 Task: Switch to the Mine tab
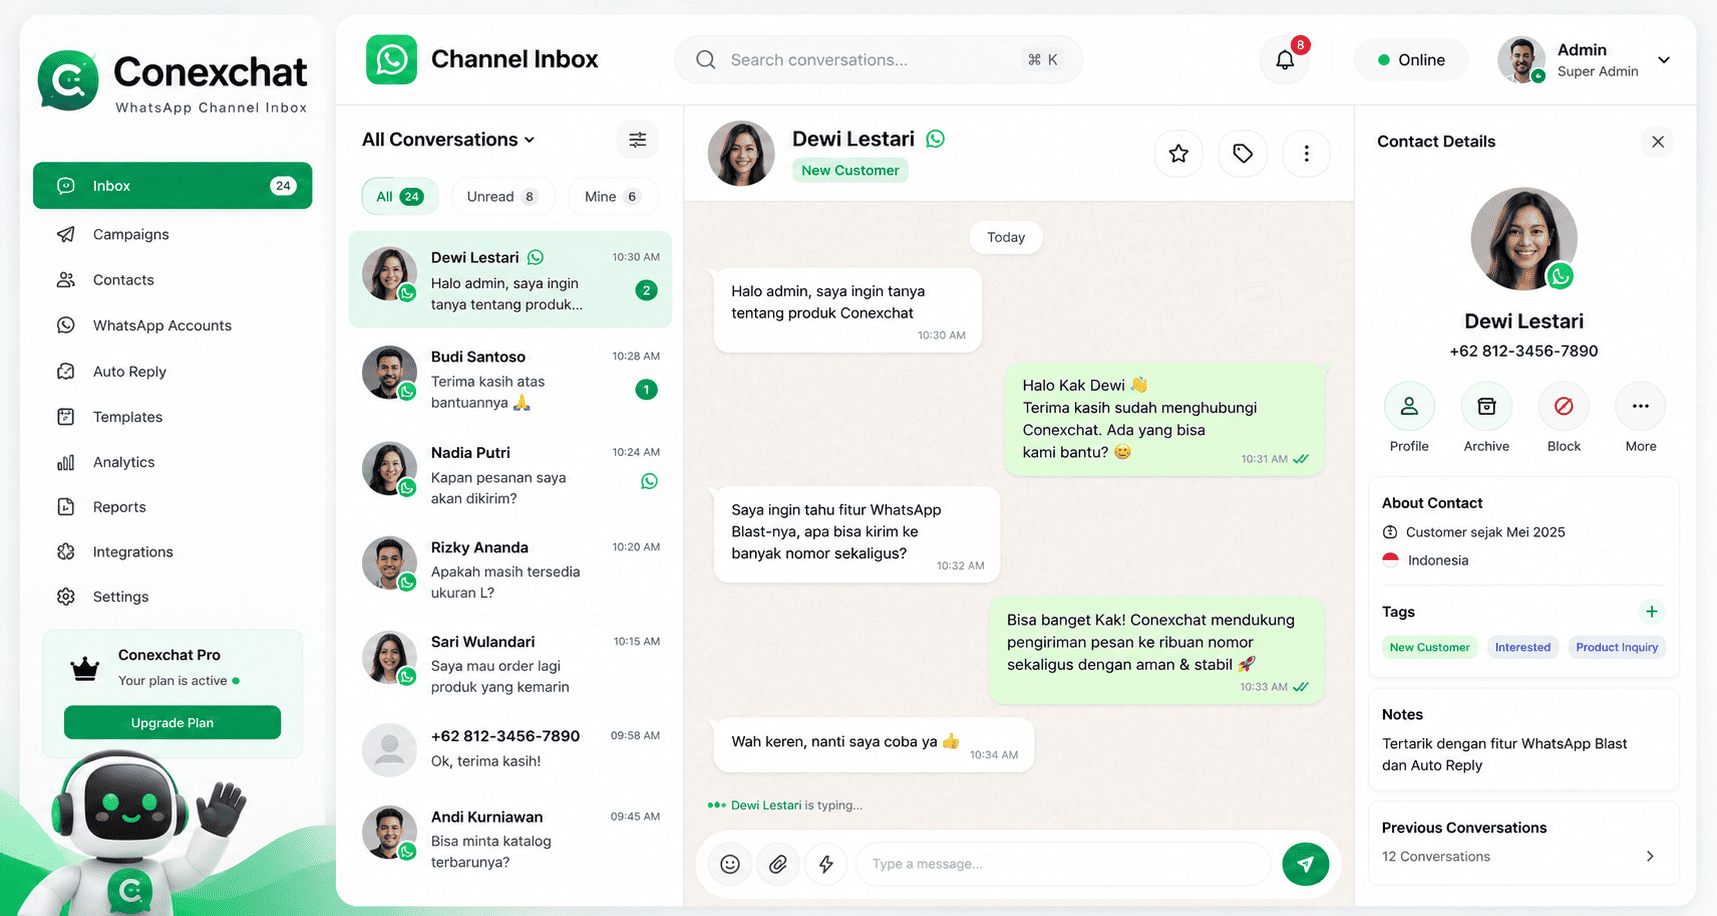click(x=612, y=197)
